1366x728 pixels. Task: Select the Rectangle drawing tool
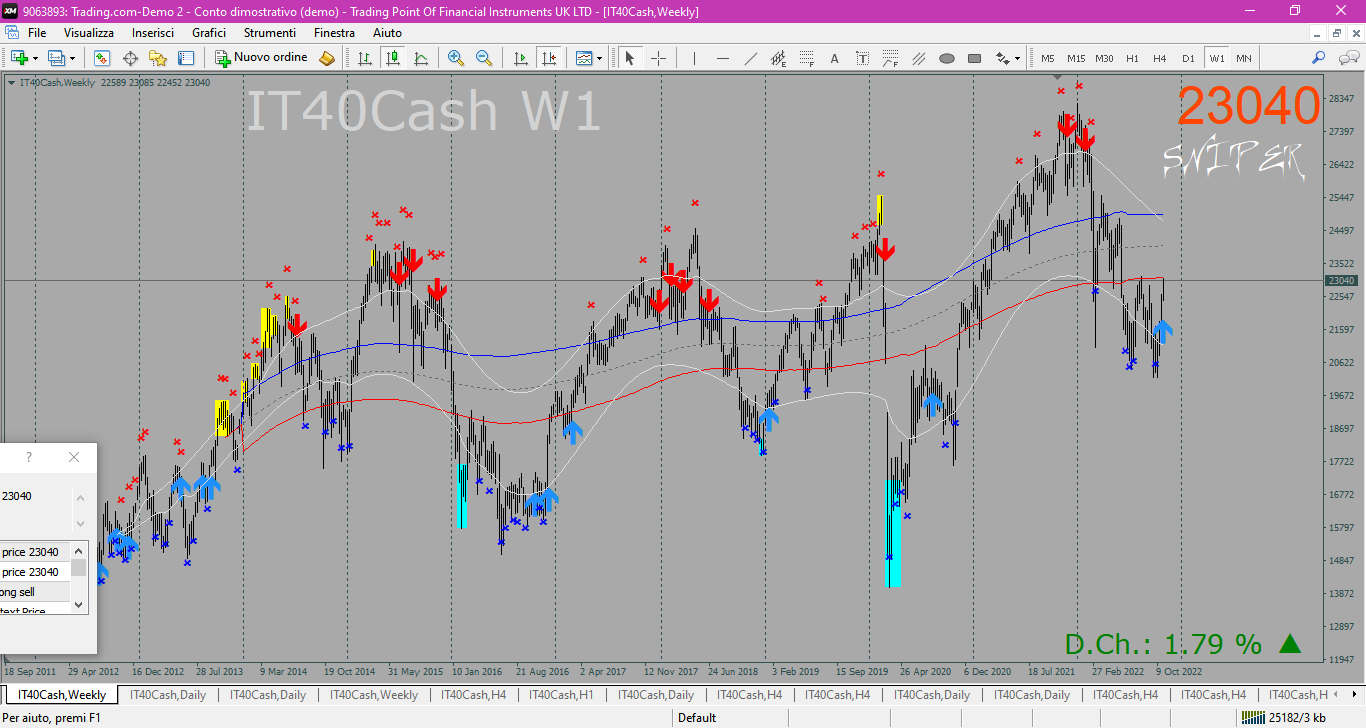(974, 58)
